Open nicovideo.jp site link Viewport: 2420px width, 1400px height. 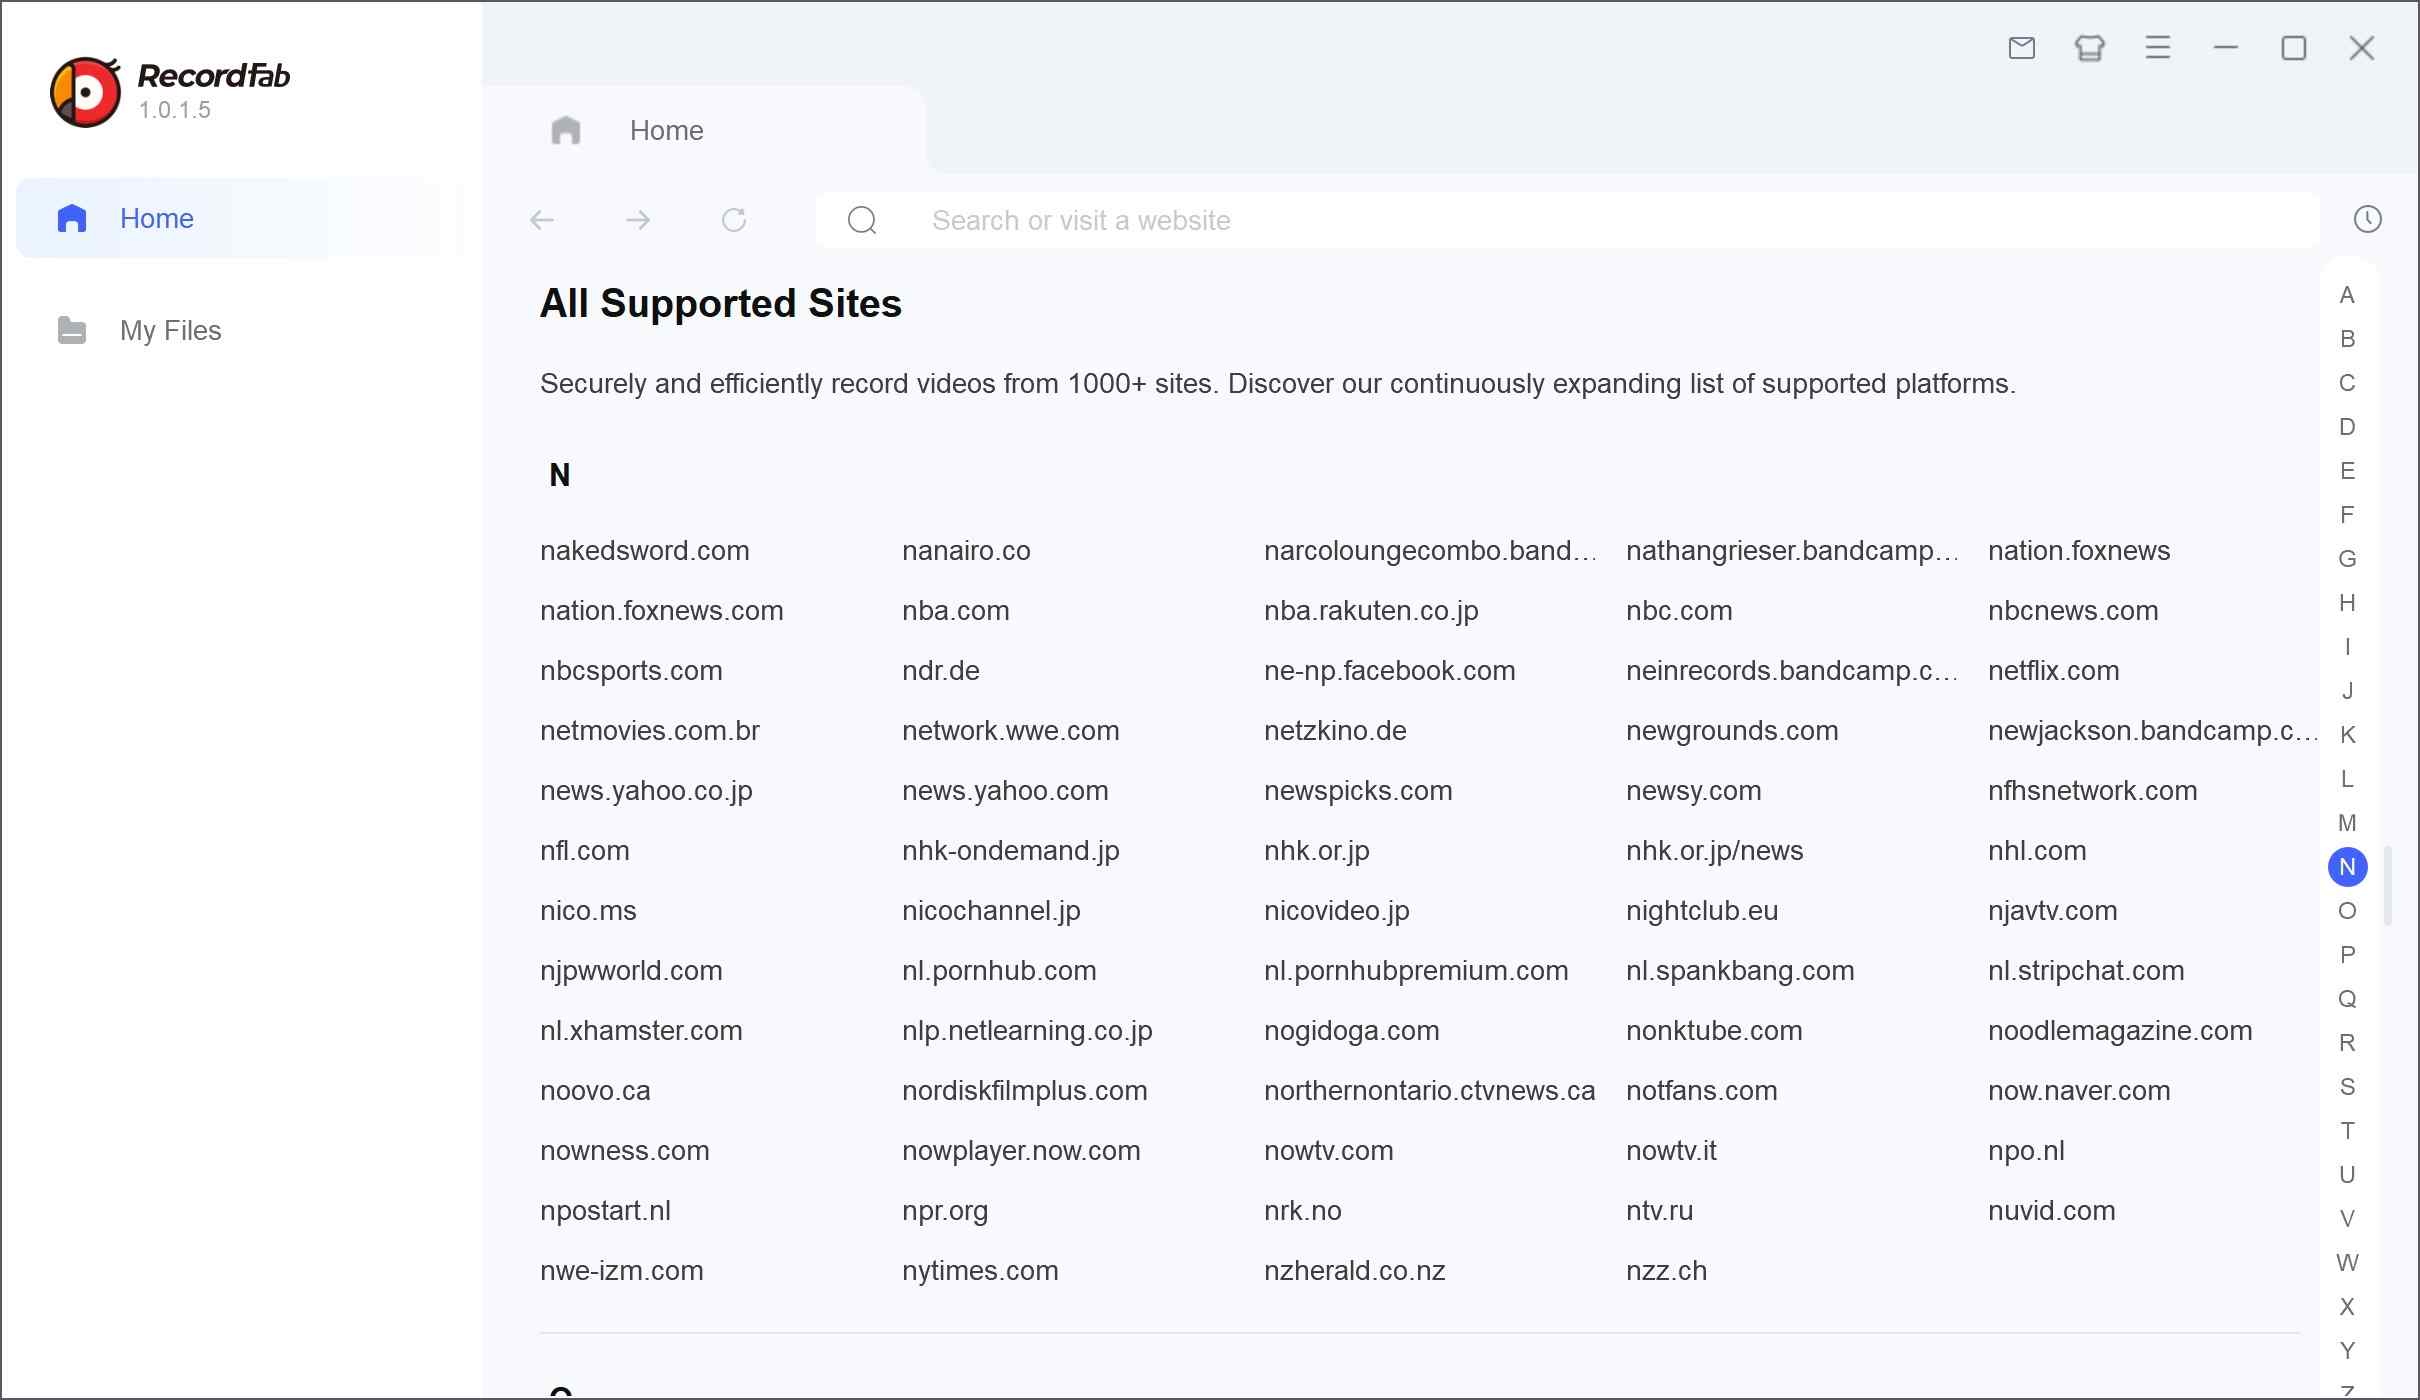click(1337, 911)
